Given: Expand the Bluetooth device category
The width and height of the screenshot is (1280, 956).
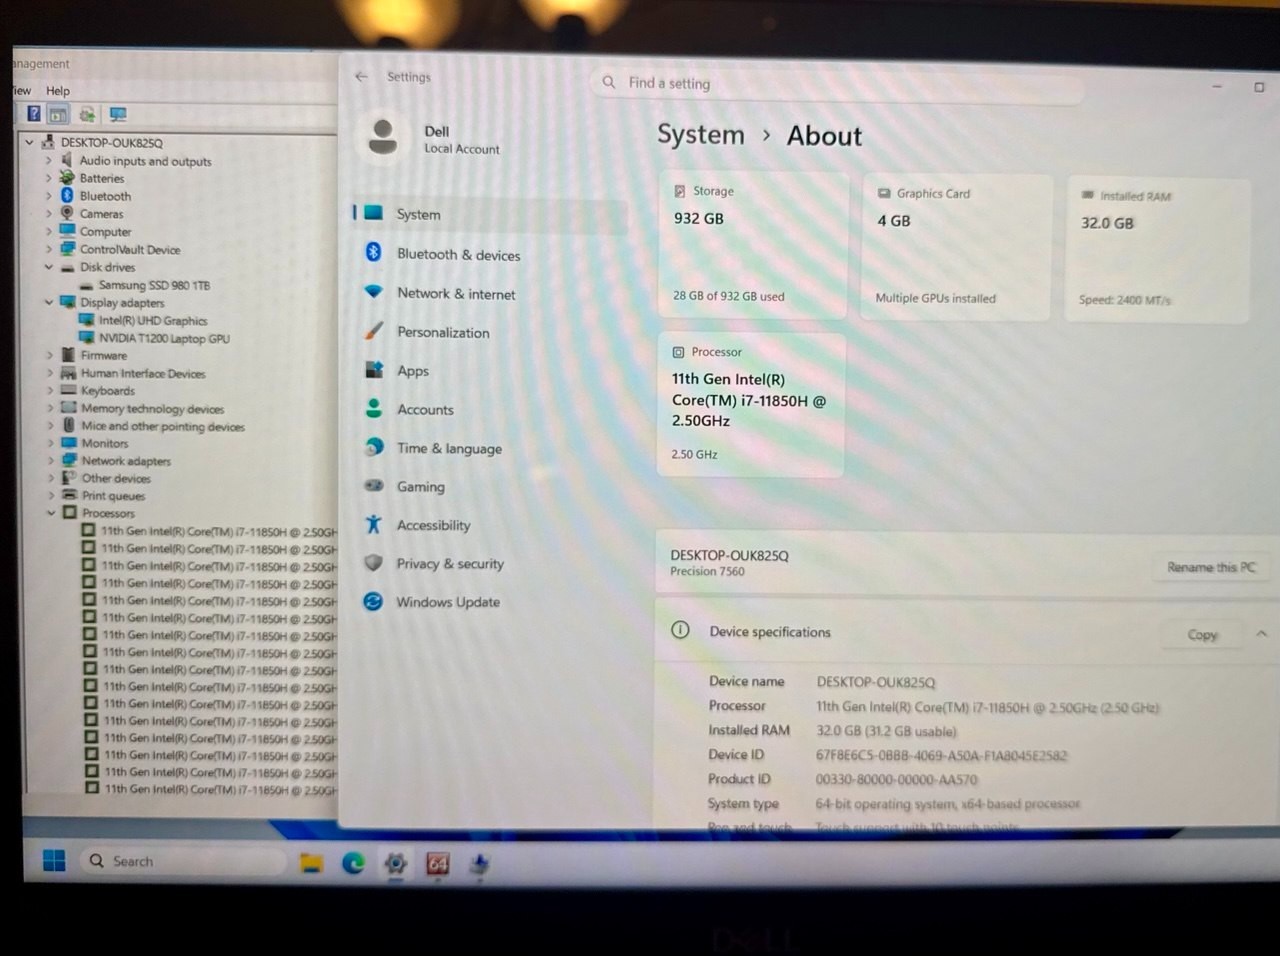Looking at the screenshot, I should 48,196.
